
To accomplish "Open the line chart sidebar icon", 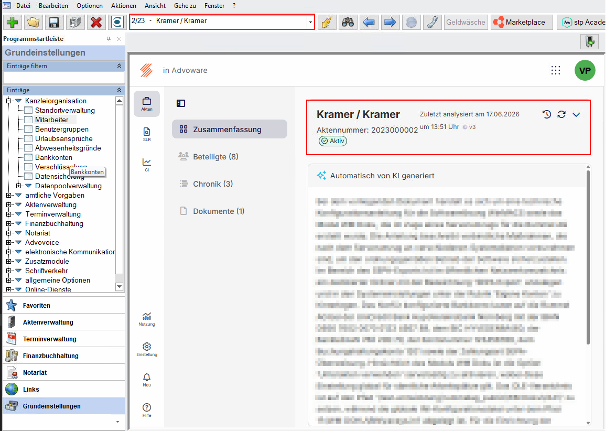I will tap(147, 164).
